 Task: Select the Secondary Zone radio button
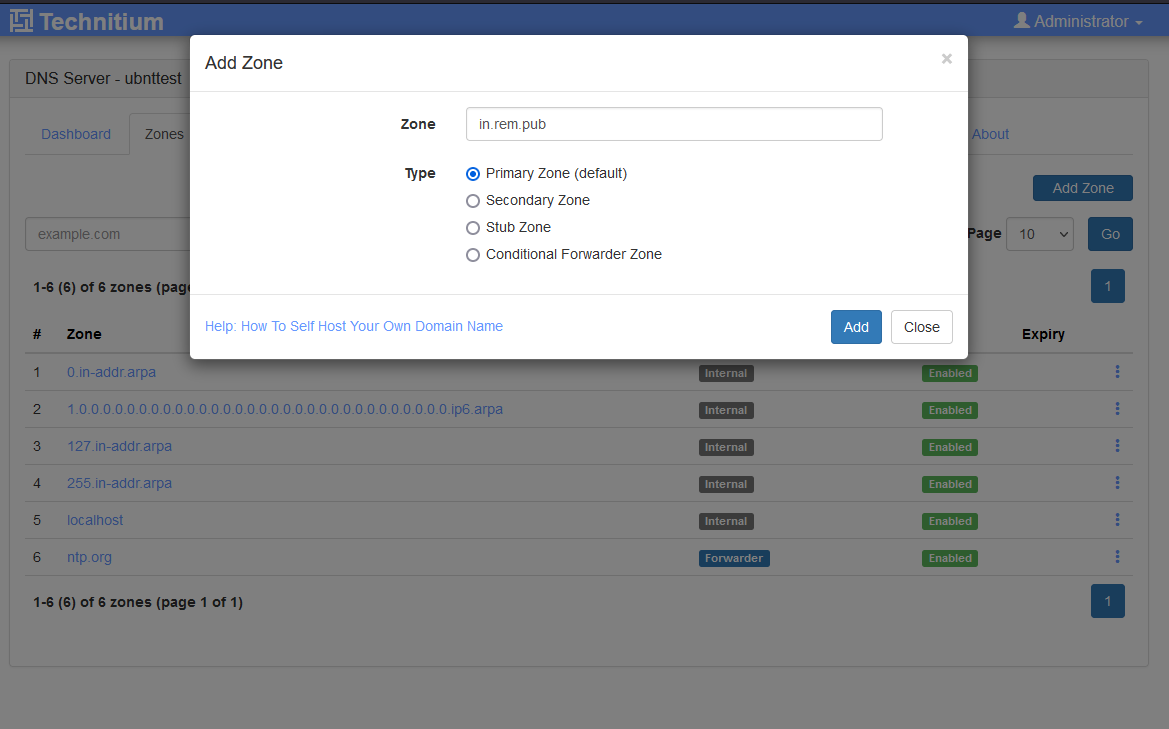pos(473,201)
